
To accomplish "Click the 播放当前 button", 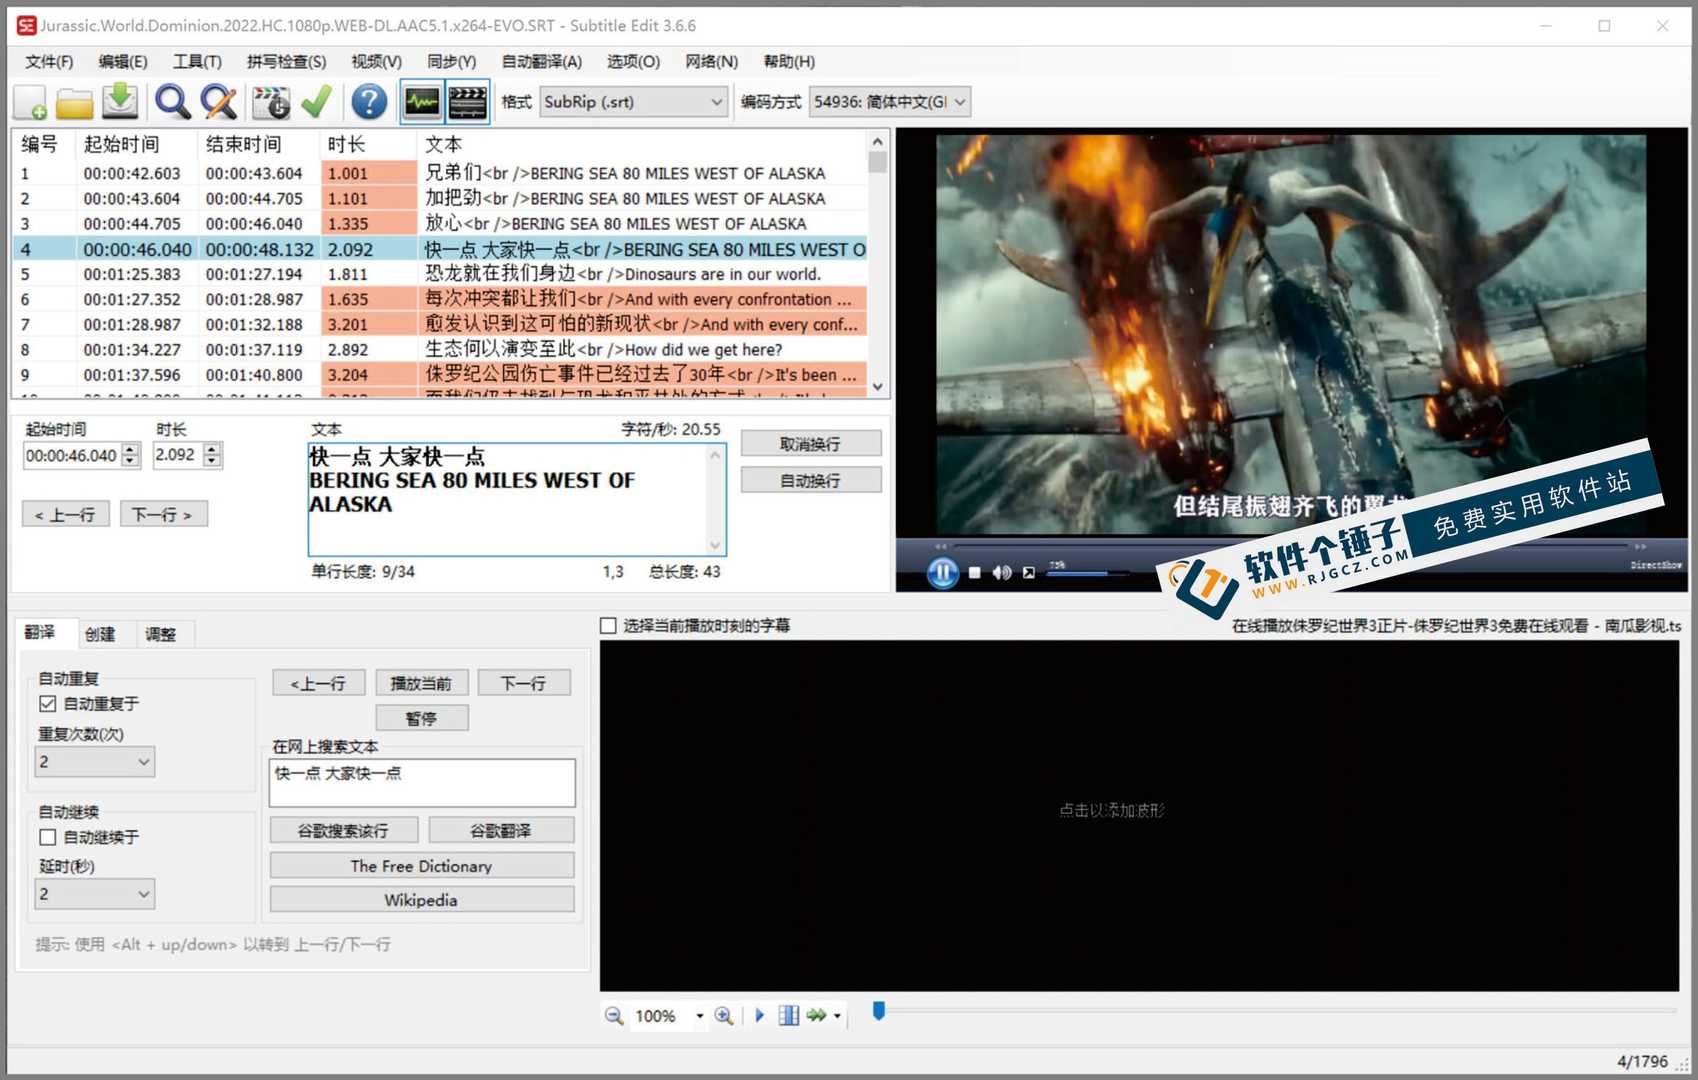I will click(421, 683).
